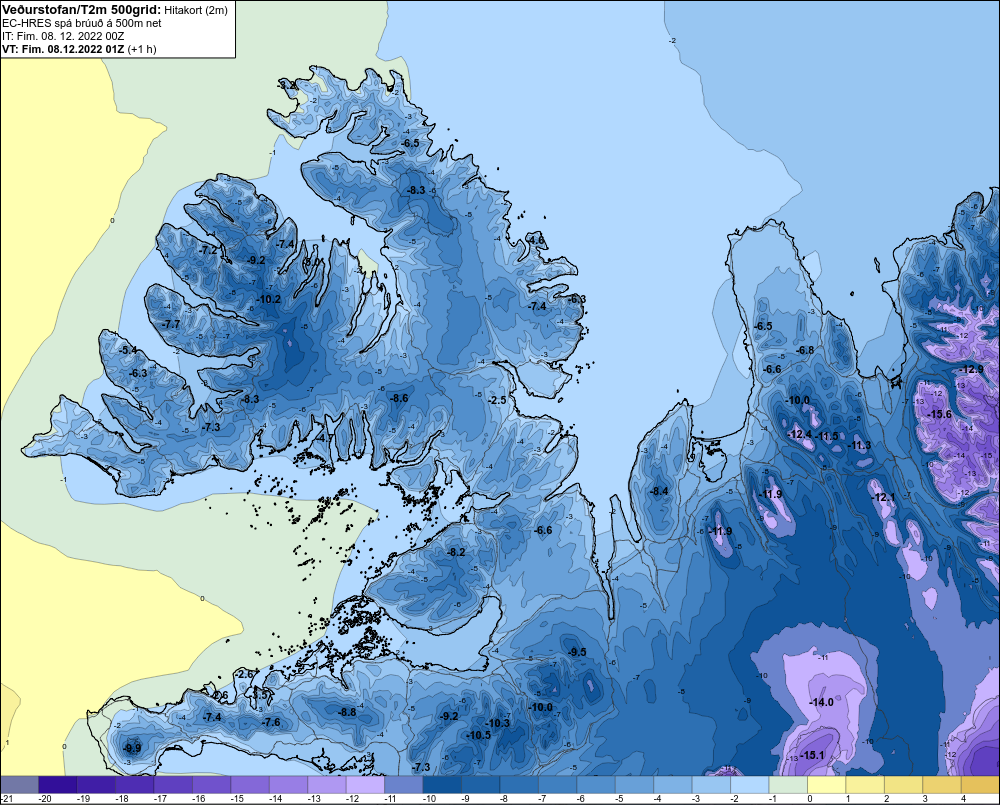Click the -8.8 temperature label
Viewport: 1000px width, 805px height.
coord(348,712)
